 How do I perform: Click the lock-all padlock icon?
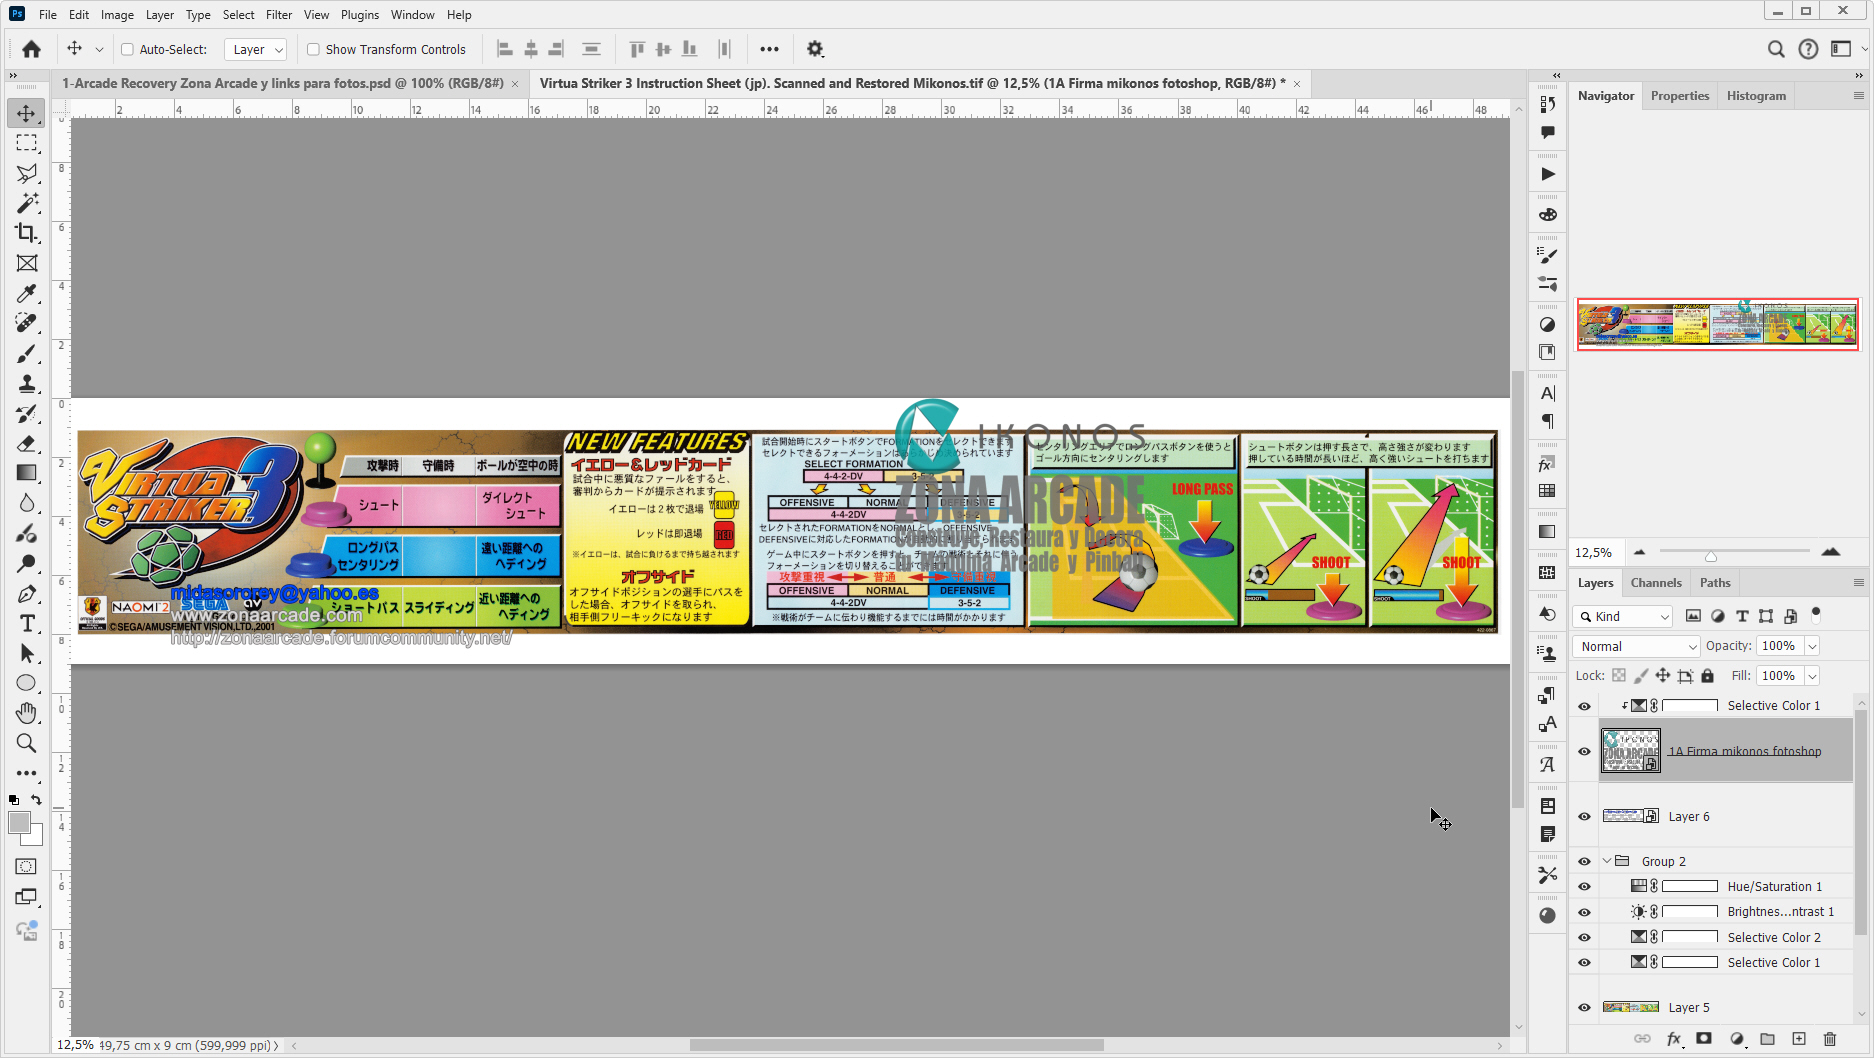tap(1708, 676)
